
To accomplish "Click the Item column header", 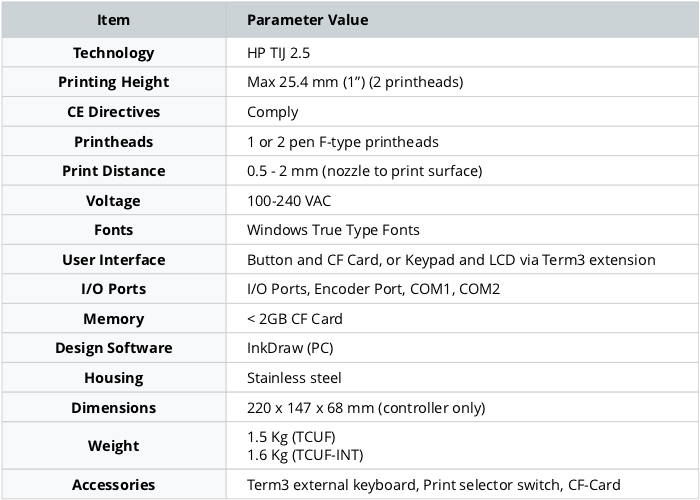I will tap(113, 20).
